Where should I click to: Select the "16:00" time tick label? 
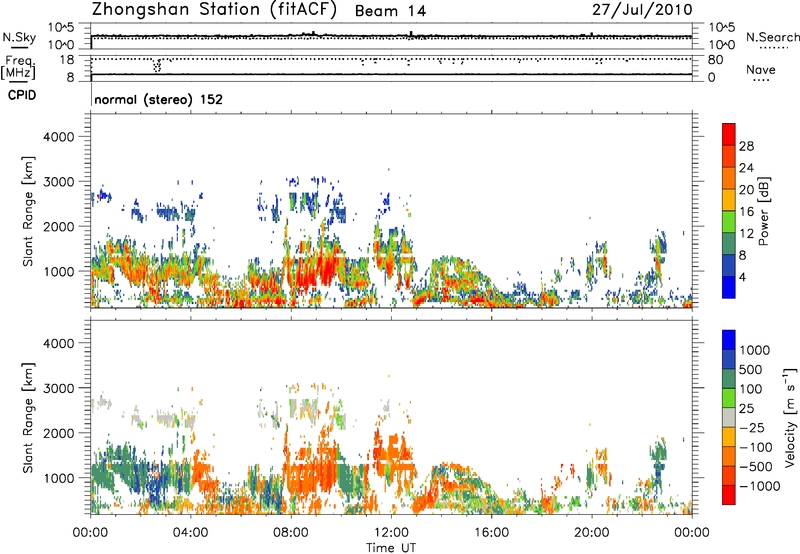click(492, 533)
